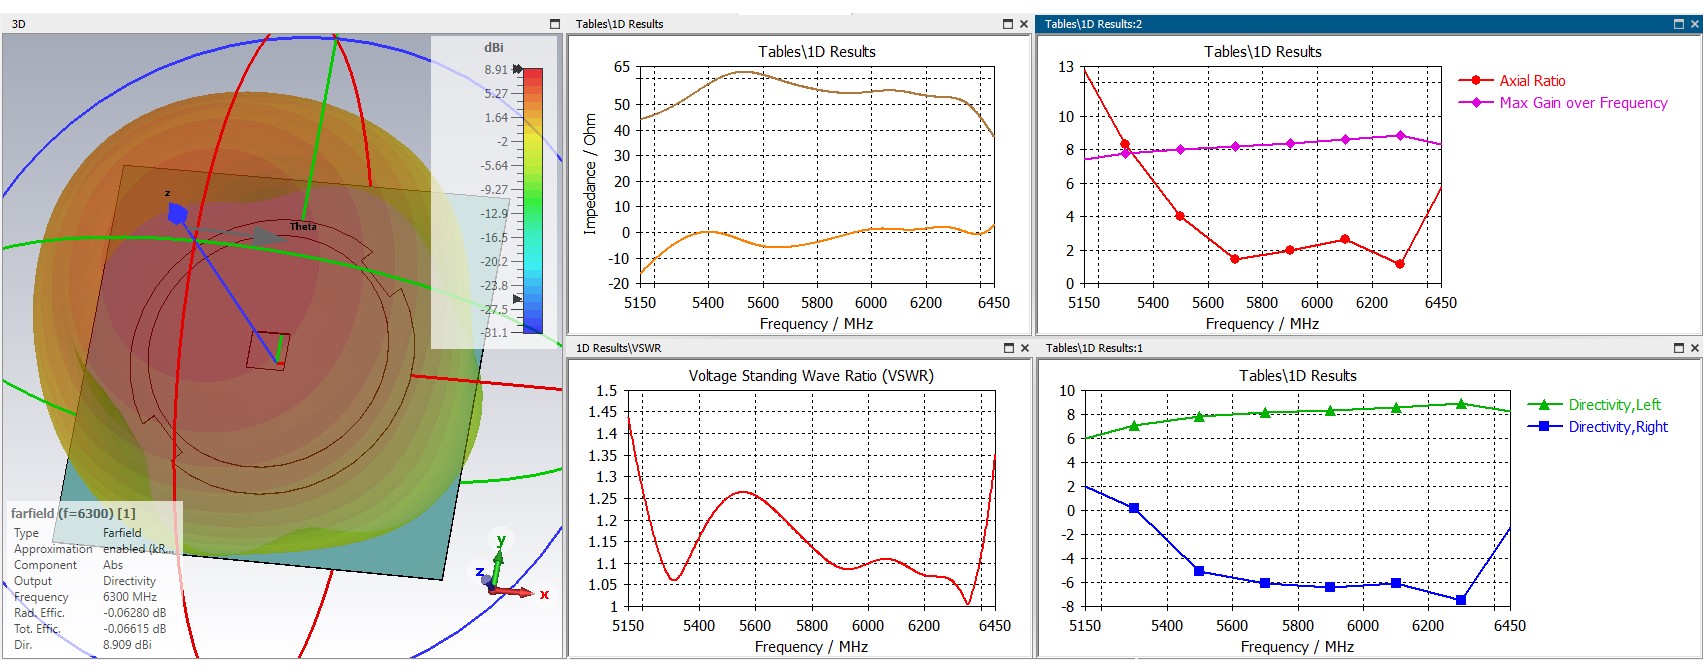Click the dBi color ramp bar
Viewport: 1703px width, 672px height.
(533, 200)
